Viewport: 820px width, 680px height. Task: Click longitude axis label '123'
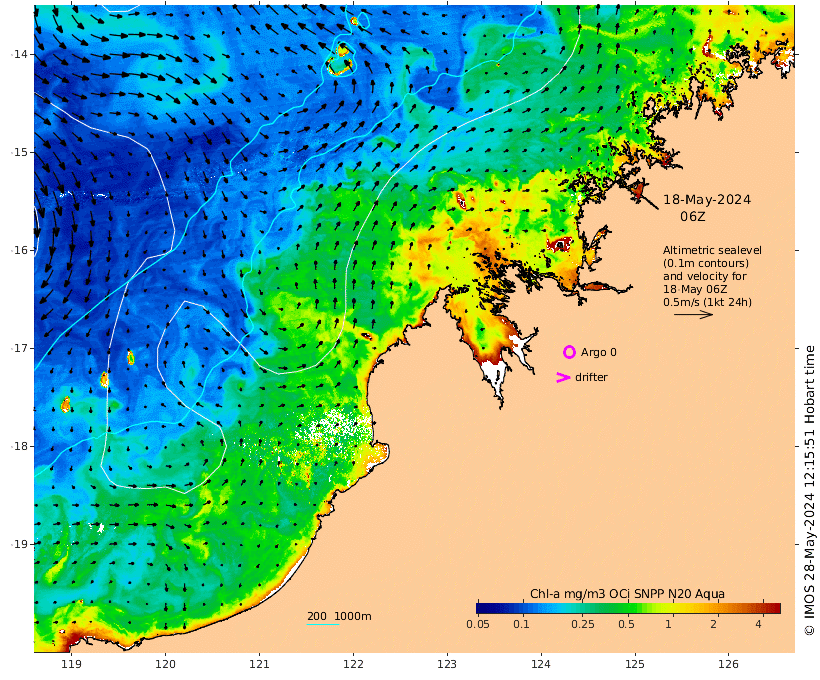(447, 664)
